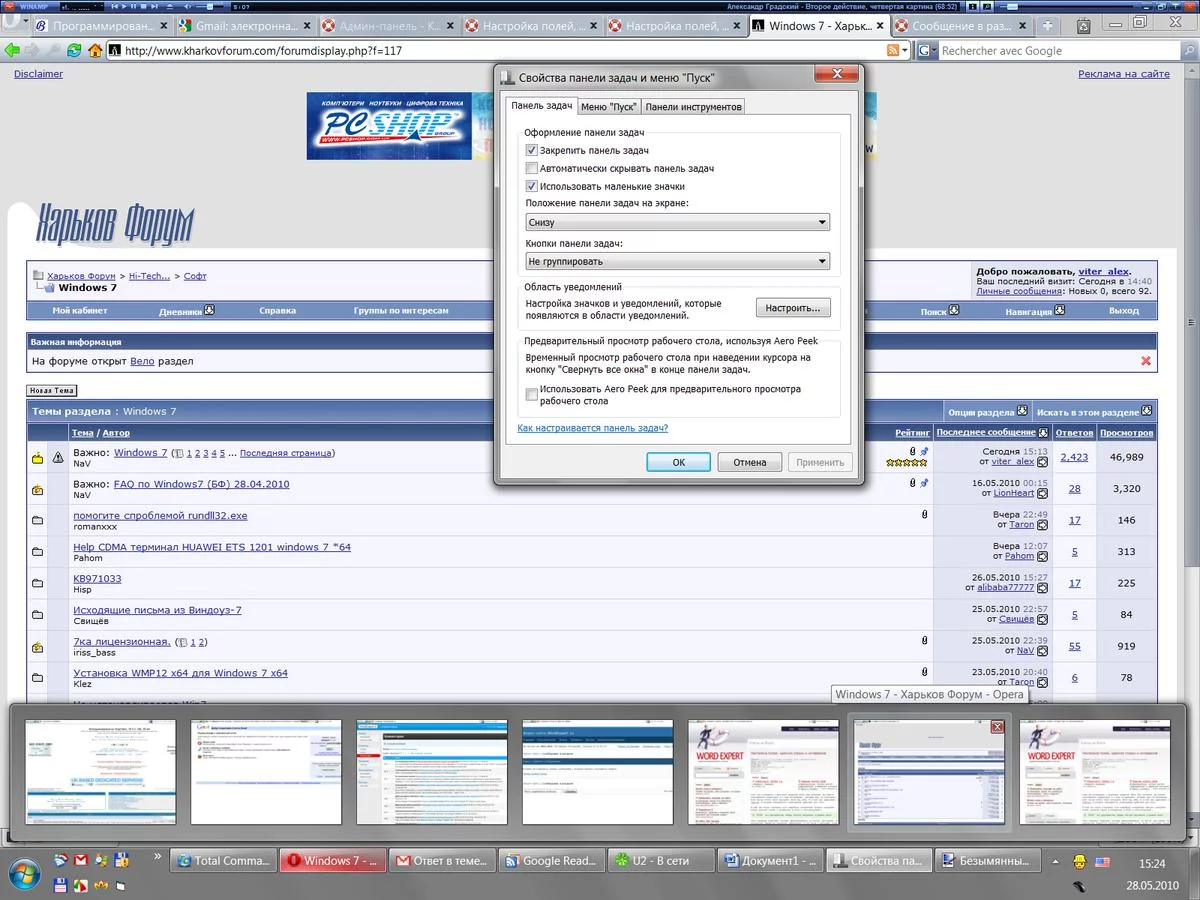This screenshot has height=900, width=1200.
Task: Open Дневники forum menu dropdown
Action: (x=186, y=311)
